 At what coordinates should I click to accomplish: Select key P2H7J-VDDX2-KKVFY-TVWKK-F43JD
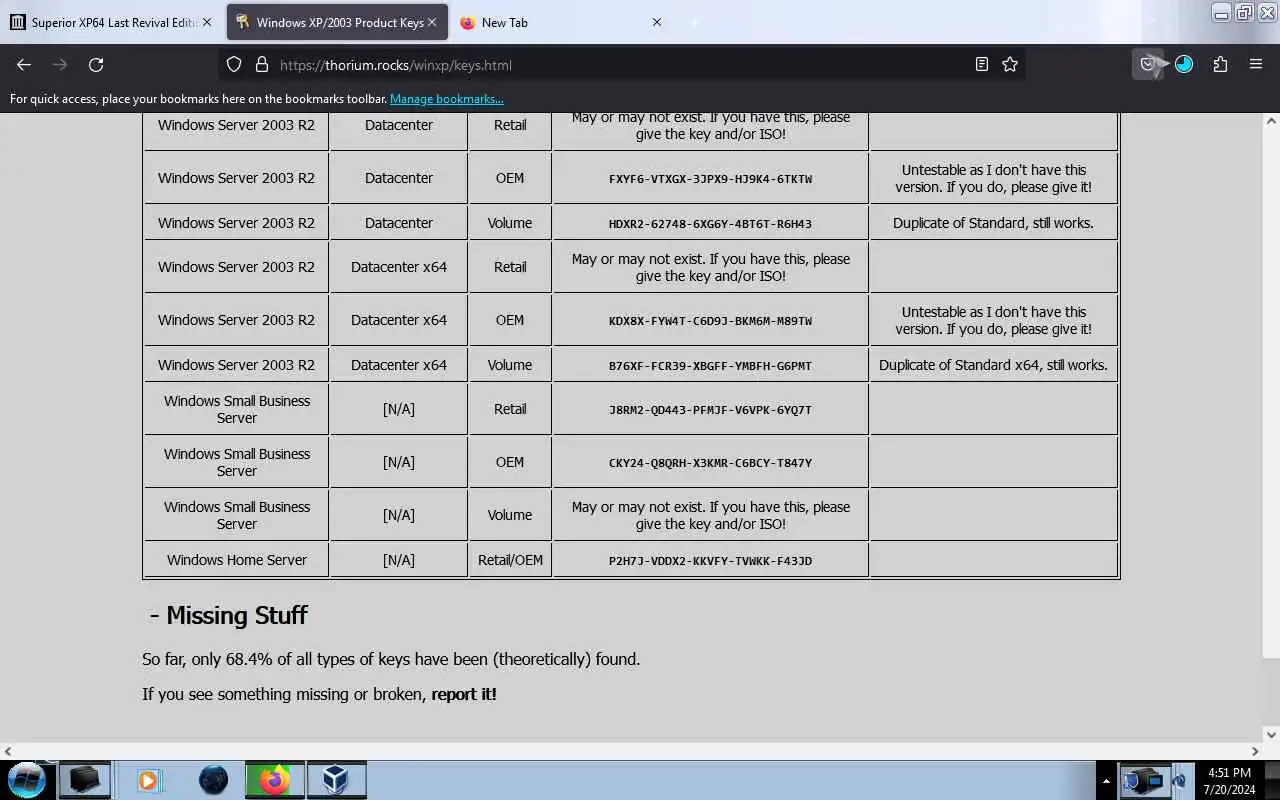pyautogui.click(x=710, y=561)
